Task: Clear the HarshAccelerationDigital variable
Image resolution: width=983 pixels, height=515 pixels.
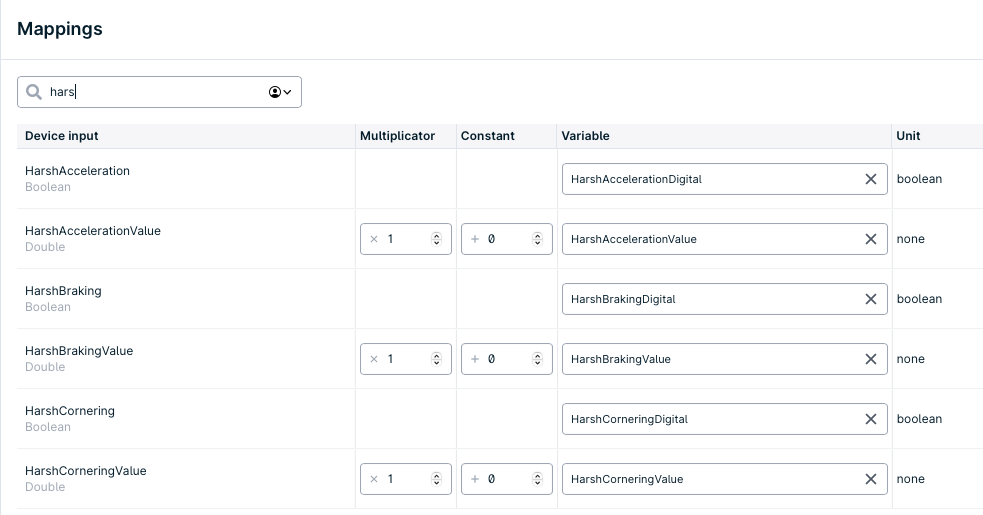Action: (871, 179)
